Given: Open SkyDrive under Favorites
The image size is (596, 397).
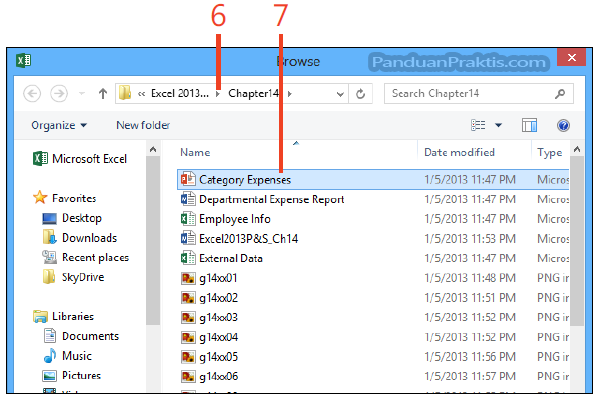Looking at the screenshot, I should coord(73,277).
